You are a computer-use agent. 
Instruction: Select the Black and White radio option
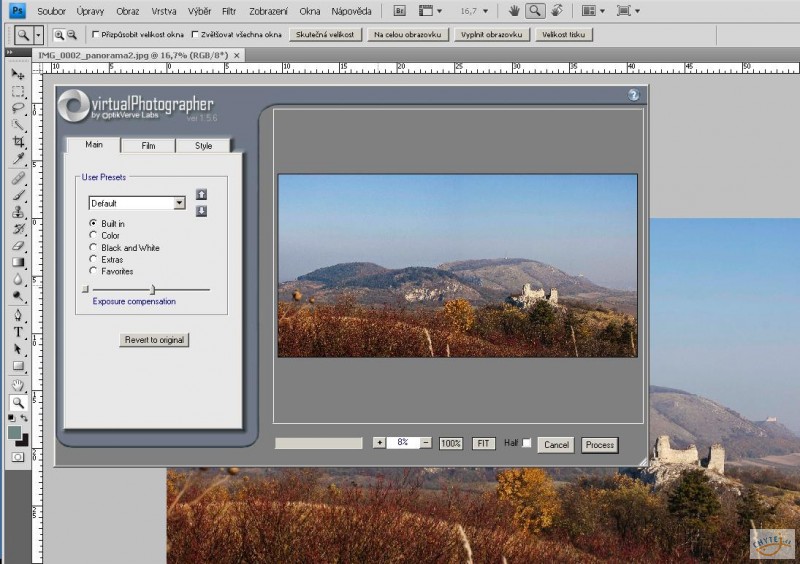tap(94, 247)
